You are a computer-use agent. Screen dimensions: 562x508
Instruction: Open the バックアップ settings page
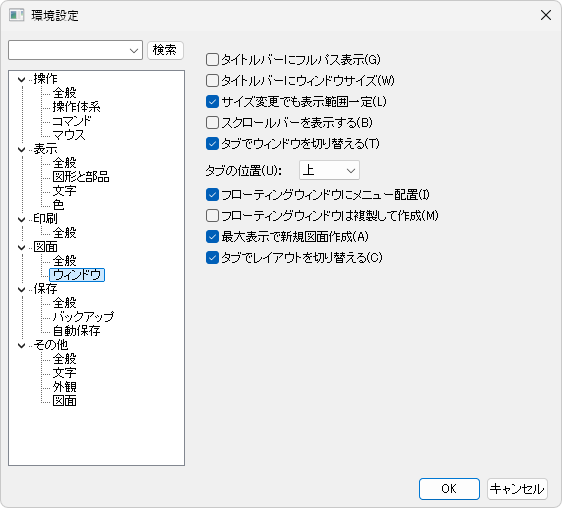[x=83, y=317]
